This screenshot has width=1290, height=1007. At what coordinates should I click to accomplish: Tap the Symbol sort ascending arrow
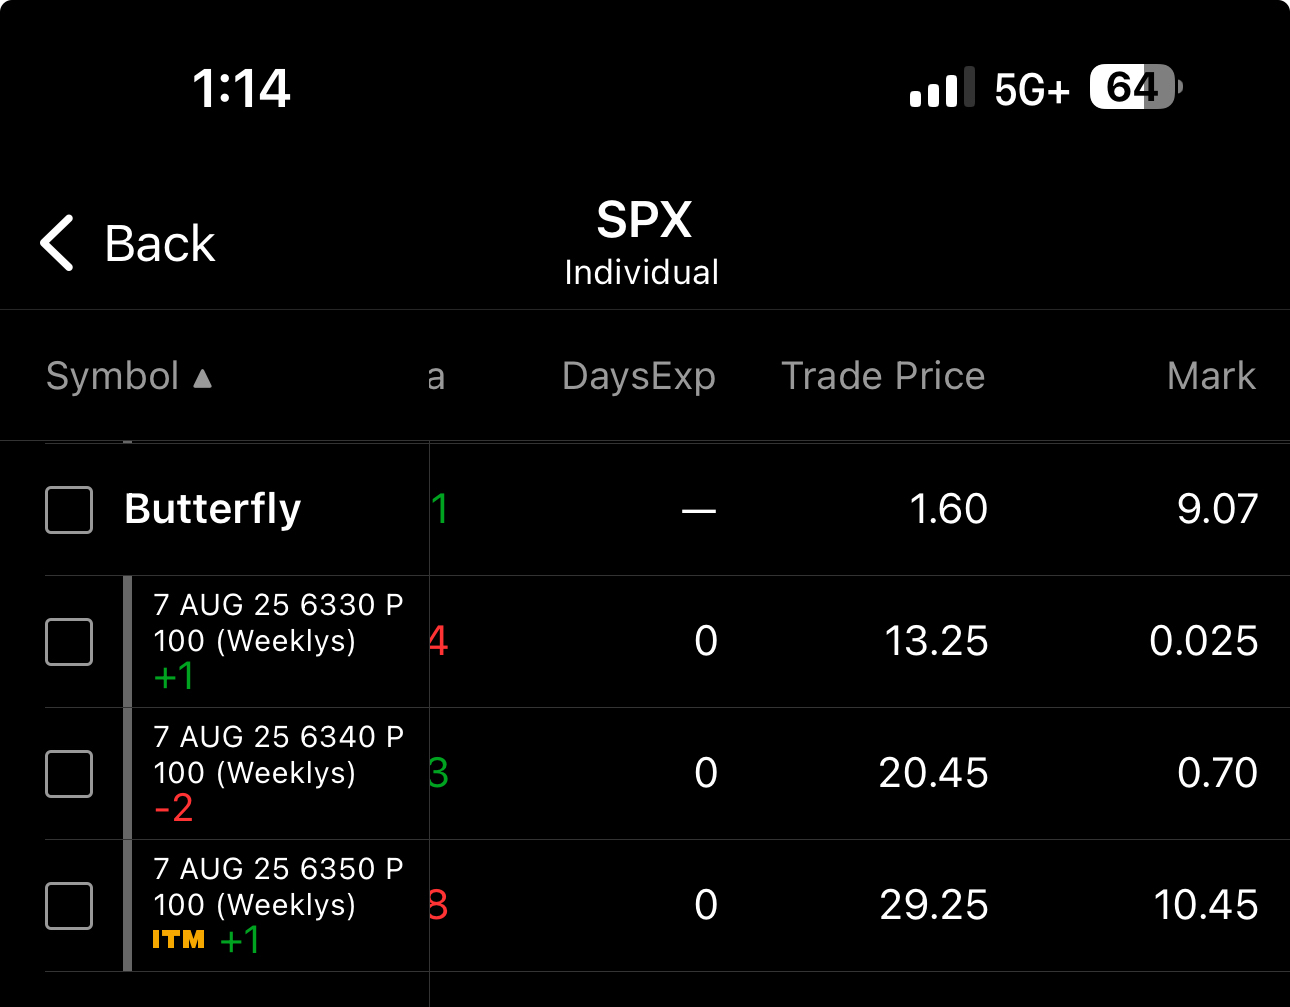[203, 378]
